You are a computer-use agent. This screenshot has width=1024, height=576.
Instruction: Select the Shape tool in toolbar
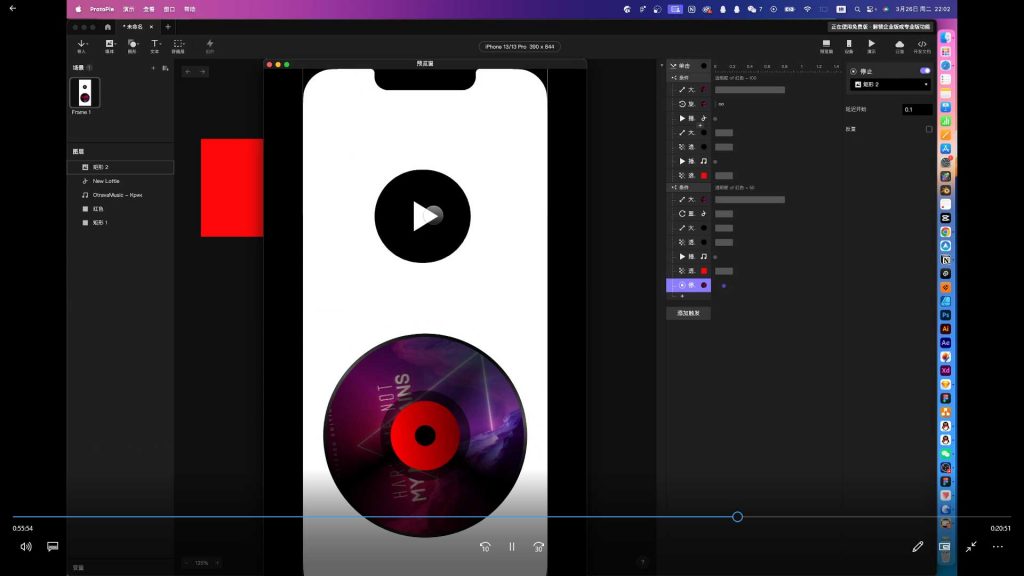tap(131, 46)
